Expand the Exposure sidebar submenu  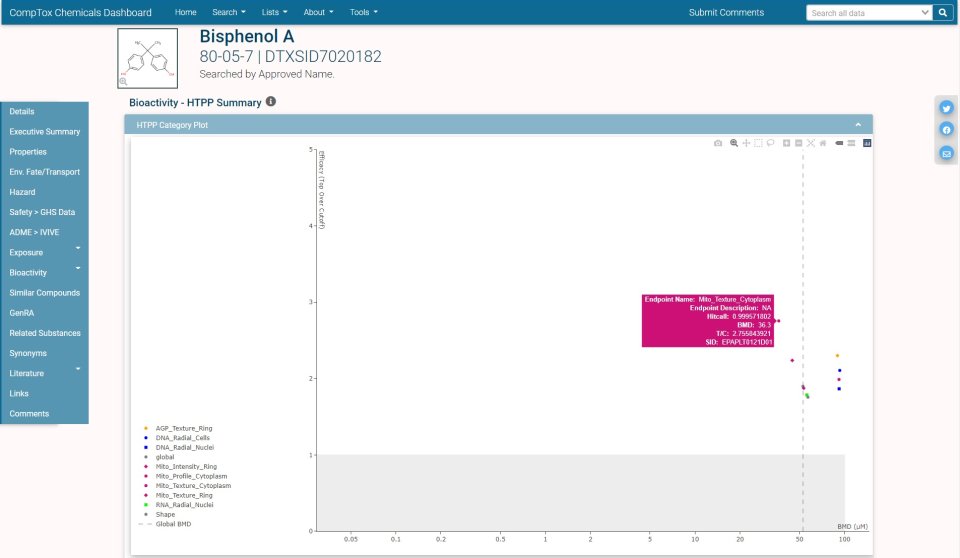[x=78, y=247]
